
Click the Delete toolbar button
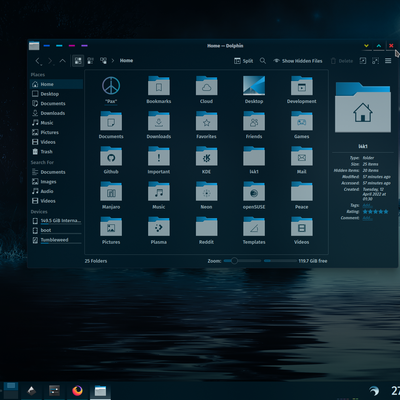(342, 61)
